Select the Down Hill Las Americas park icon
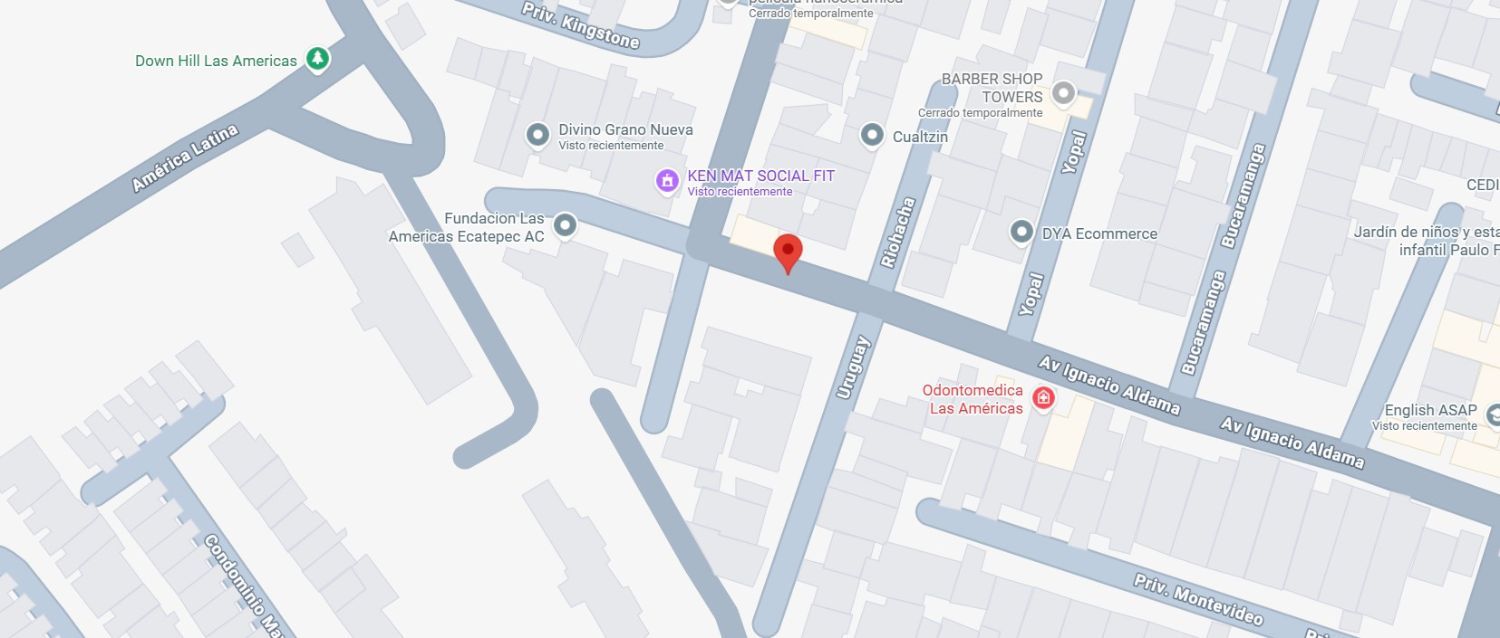This screenshot has width=1500, height=638. (318, 59)
